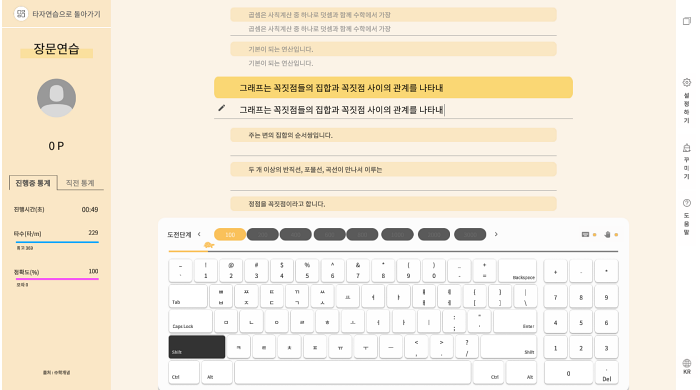Click the ㅂ key on virtual keyboard
The width and height of the screenshot is (700, 390).
(221, 296)
